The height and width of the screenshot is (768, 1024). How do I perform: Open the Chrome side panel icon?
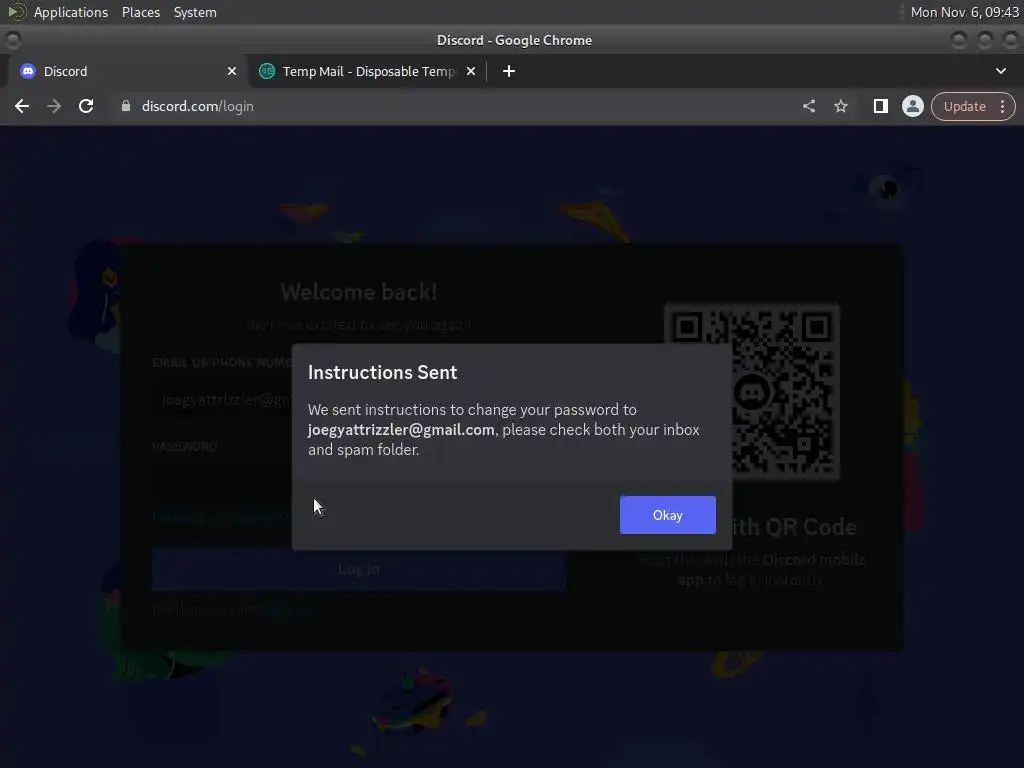(880, 106)
